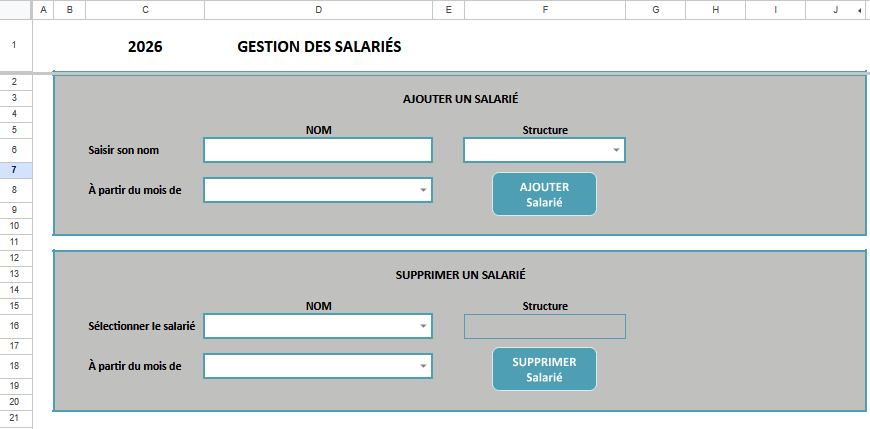Click the GESTION DES SALARIÉS title cell
This screenshot has height=429, width=870.
(319, 47)
